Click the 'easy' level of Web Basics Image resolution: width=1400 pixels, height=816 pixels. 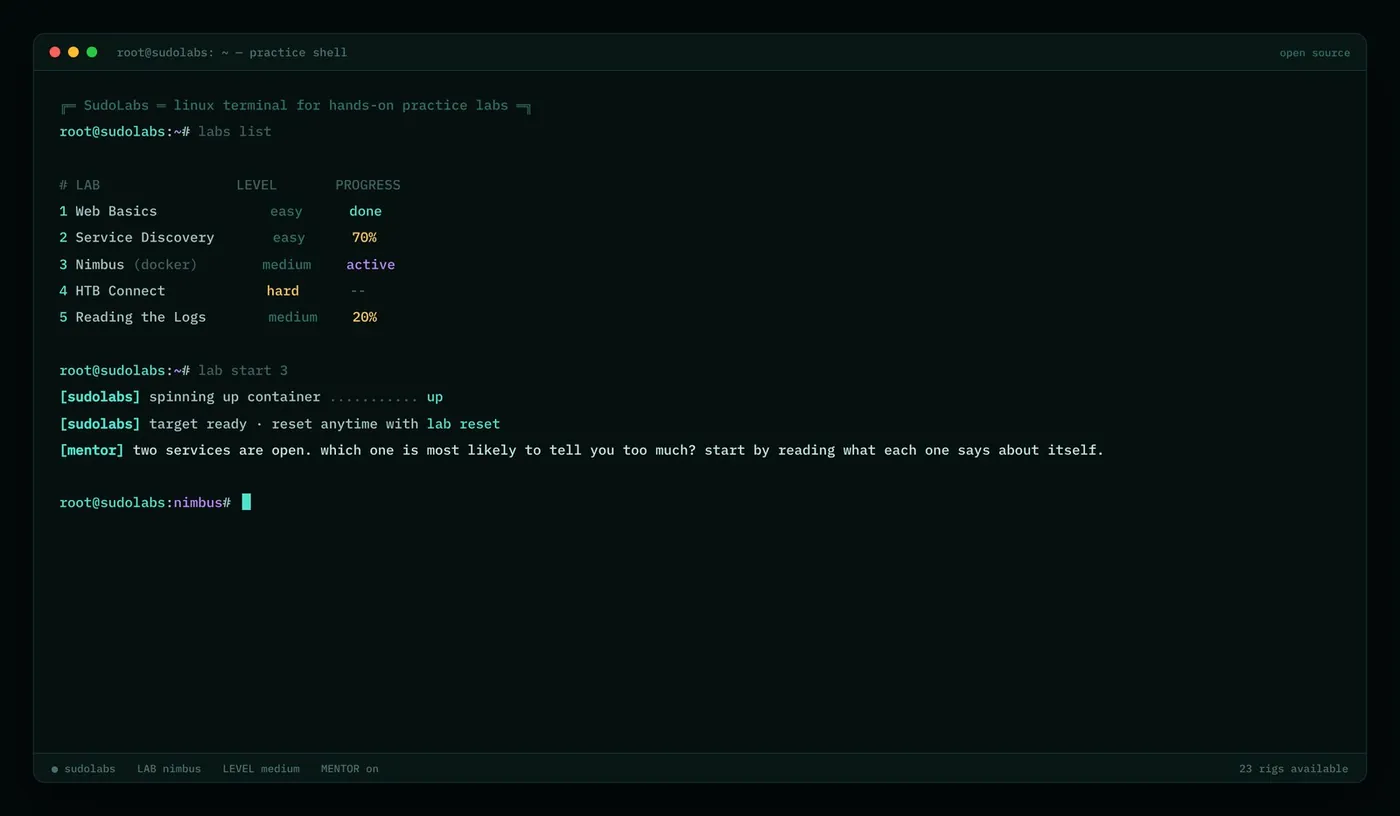click(286, 211)
